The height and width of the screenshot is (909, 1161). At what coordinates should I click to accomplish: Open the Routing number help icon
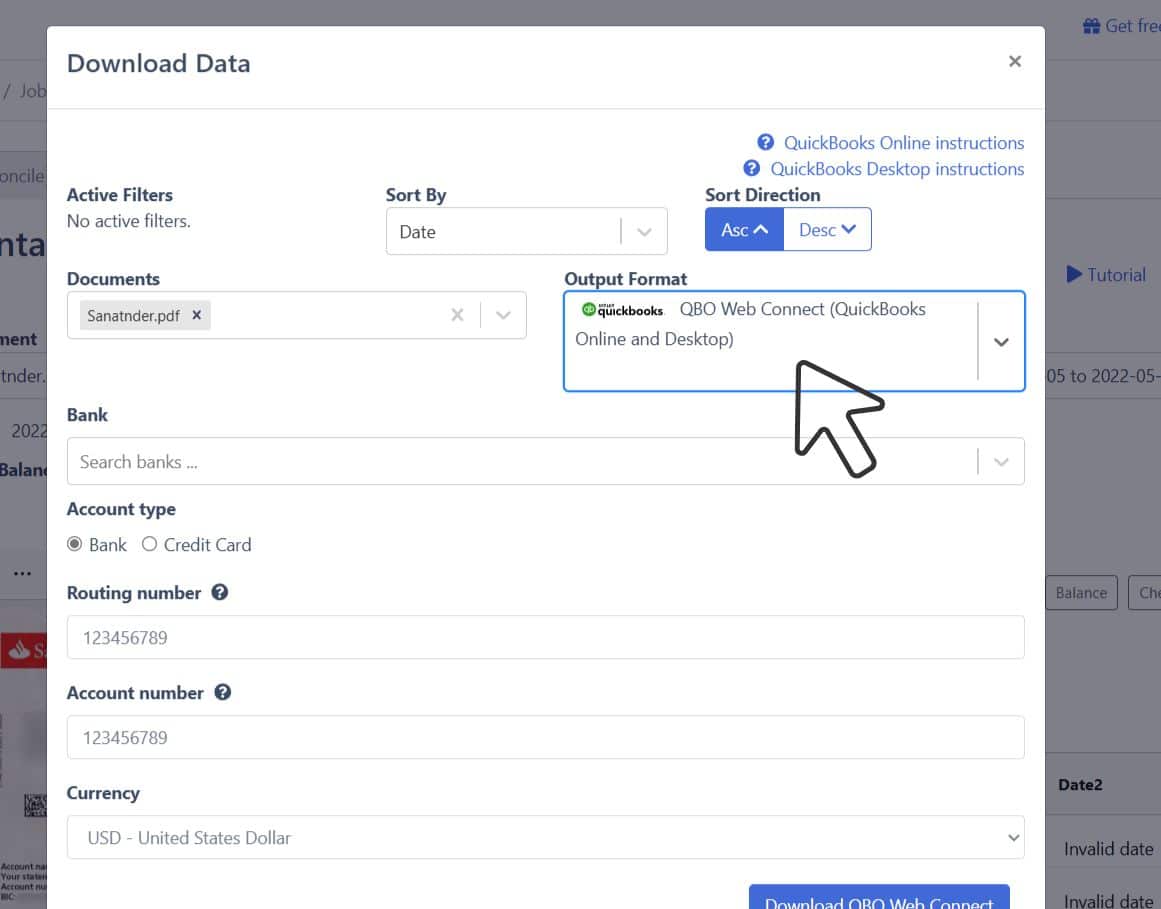pos(219,592)
